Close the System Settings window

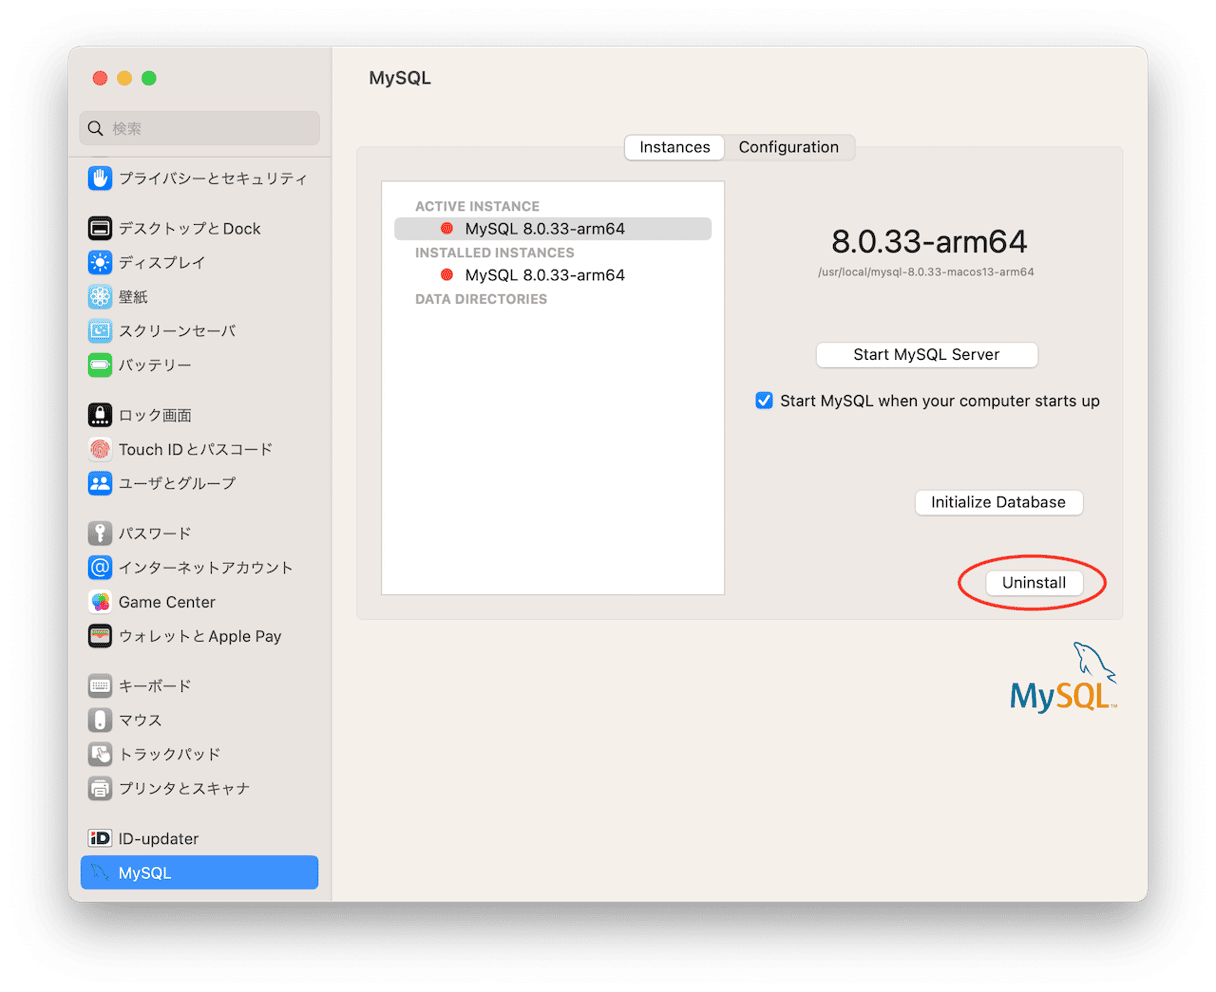click(x=100, y=78)
